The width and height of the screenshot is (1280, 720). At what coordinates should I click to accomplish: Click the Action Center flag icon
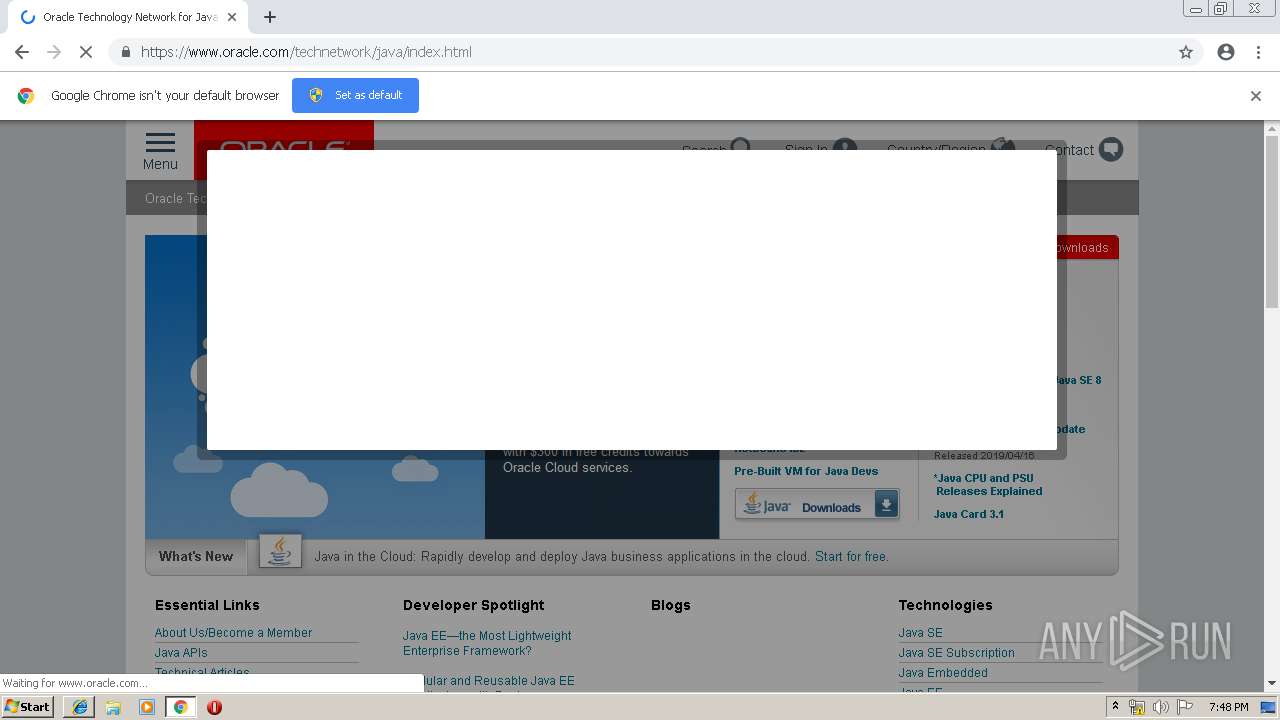click(x=1185, y=707)
